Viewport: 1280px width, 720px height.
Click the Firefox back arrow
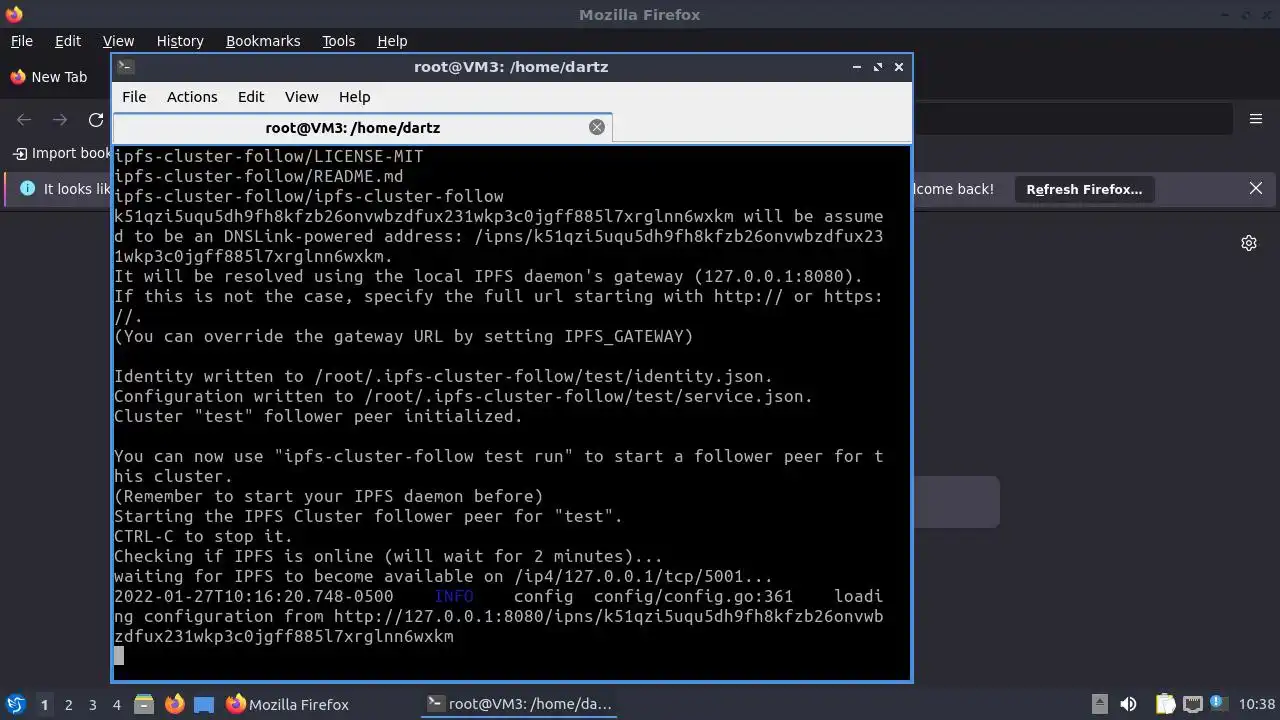(x=24, y=120)
